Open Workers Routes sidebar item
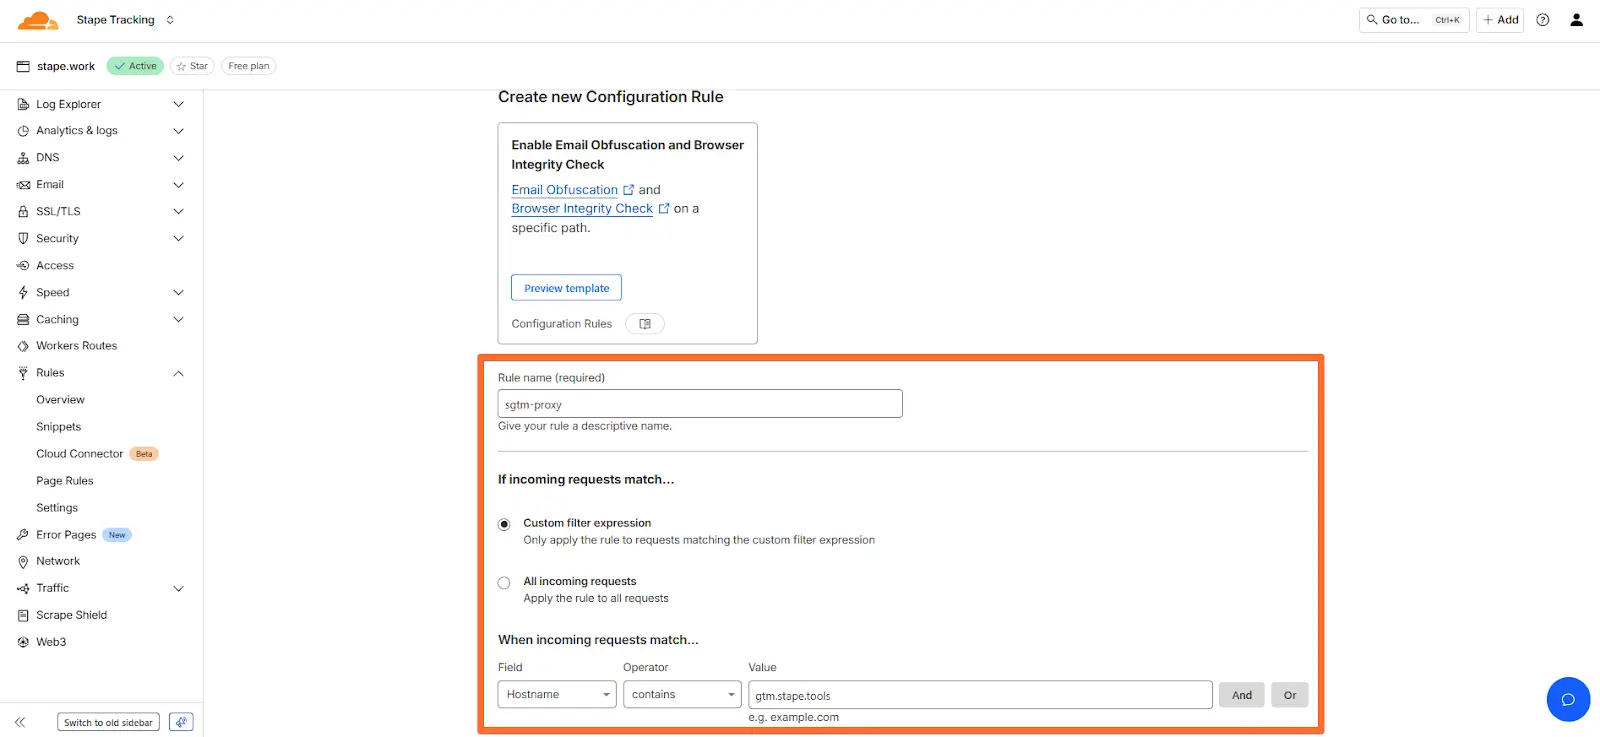Viewport: 1600px width, 737px height. coord(77,346)
